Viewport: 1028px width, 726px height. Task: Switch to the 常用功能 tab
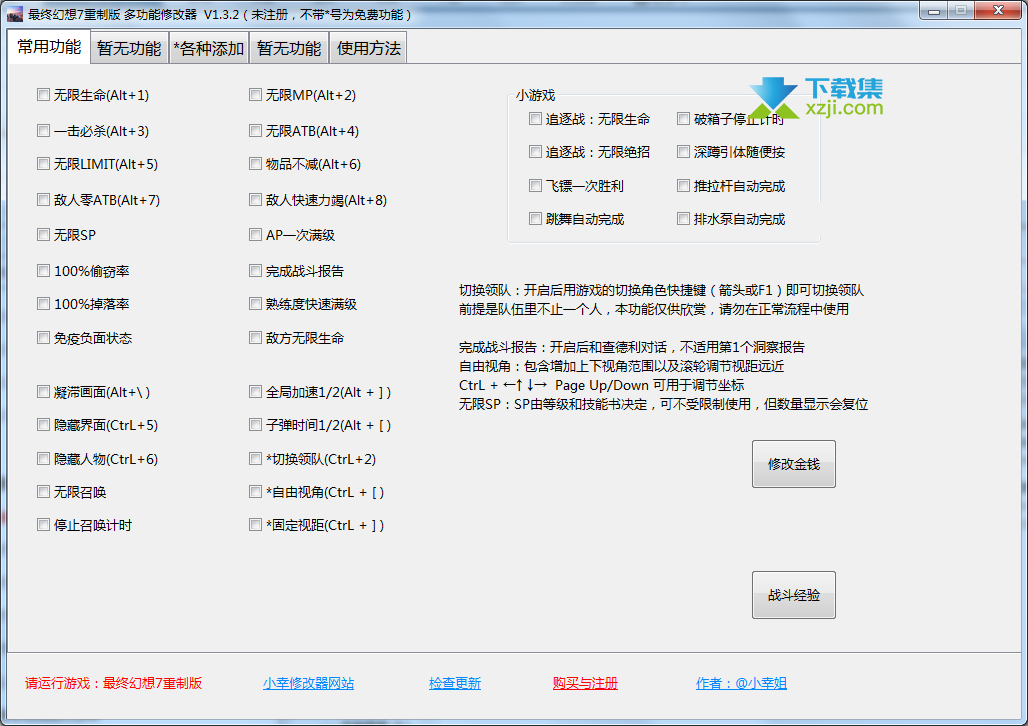(49, 47)
